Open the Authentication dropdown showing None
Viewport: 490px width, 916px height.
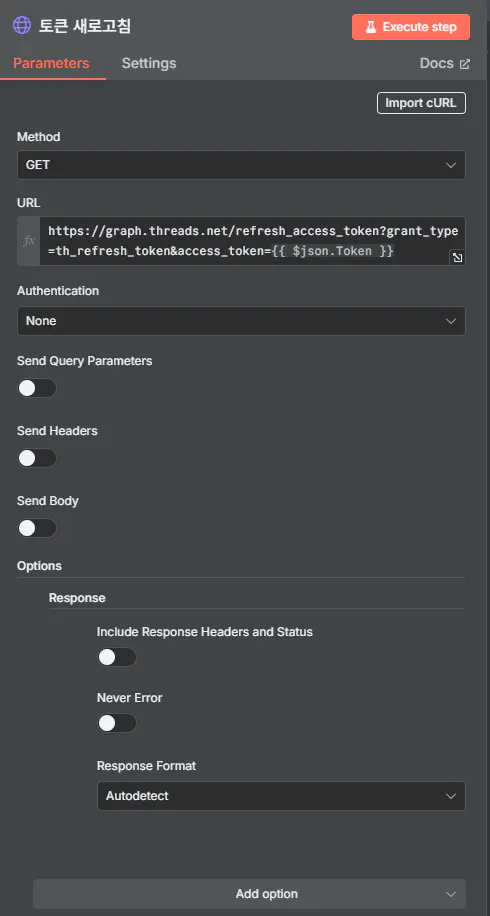241,321
